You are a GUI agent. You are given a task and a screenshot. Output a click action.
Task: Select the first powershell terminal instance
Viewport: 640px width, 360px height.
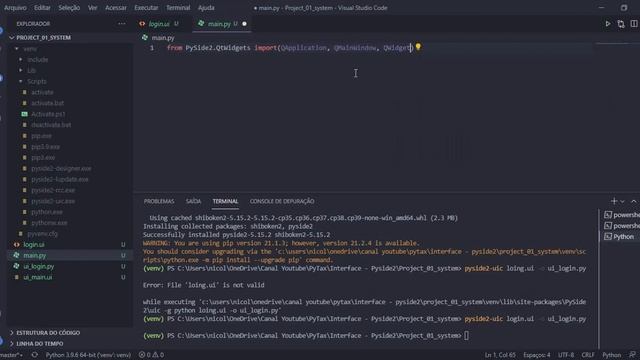622,215
